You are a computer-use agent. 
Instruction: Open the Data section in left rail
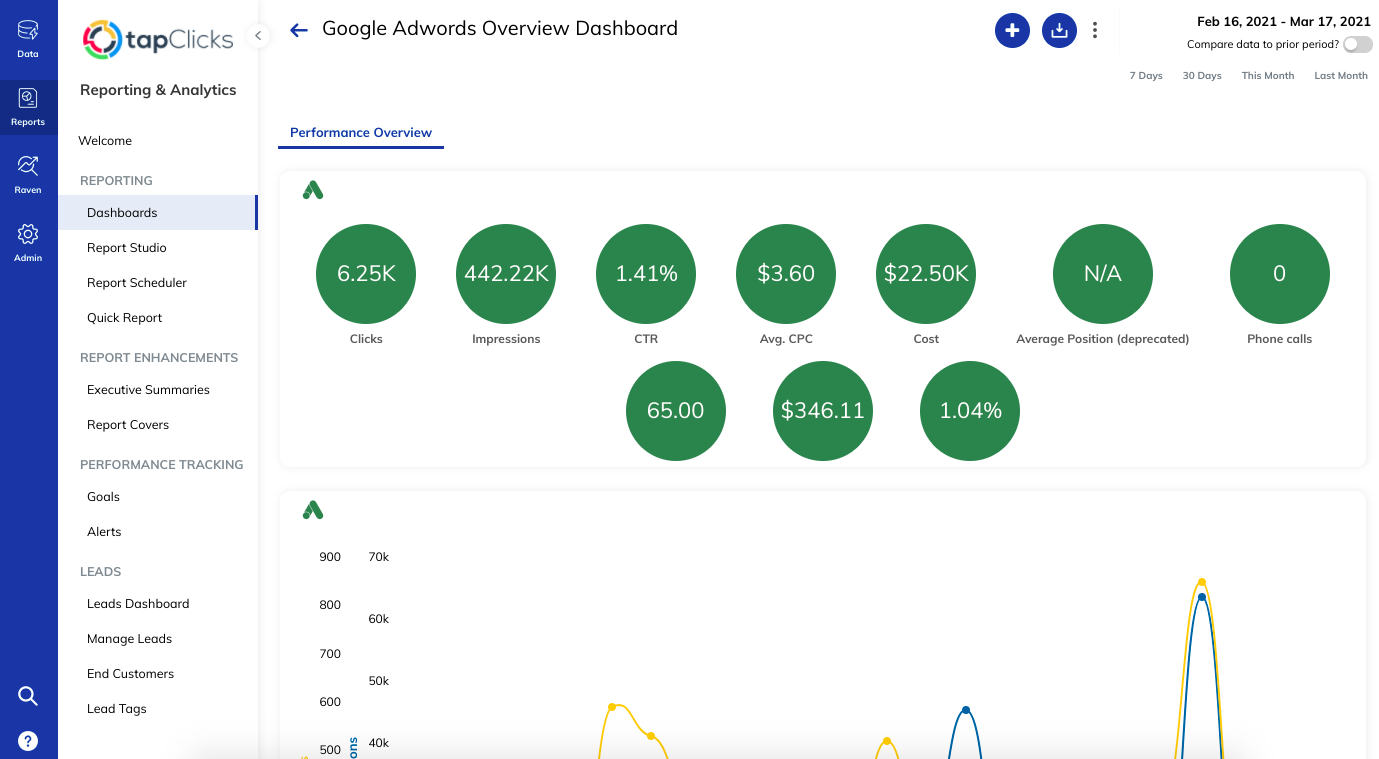pyautogui.click(x=28, y=39)
